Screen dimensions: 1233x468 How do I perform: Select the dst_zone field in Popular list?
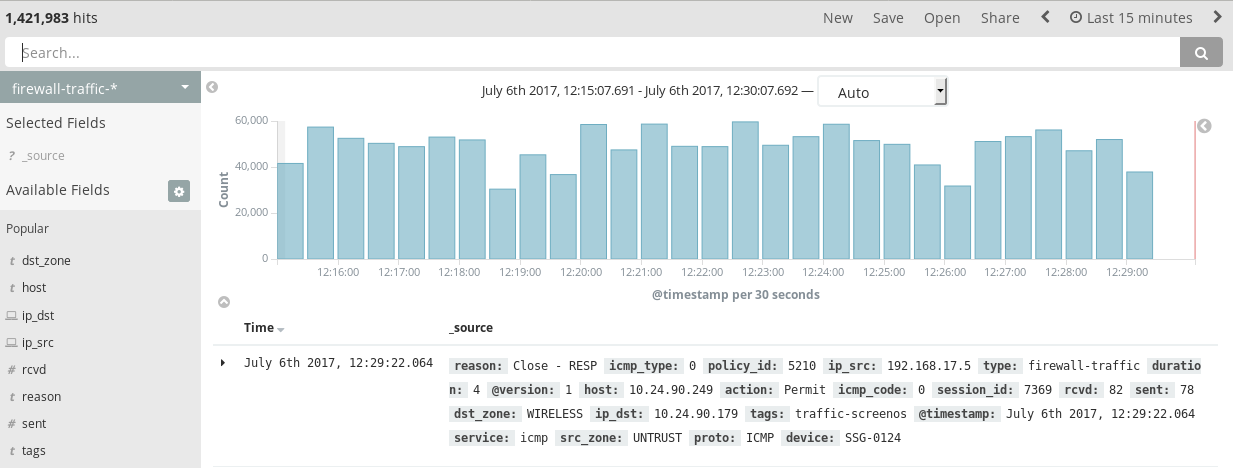(x=46, y=260)
